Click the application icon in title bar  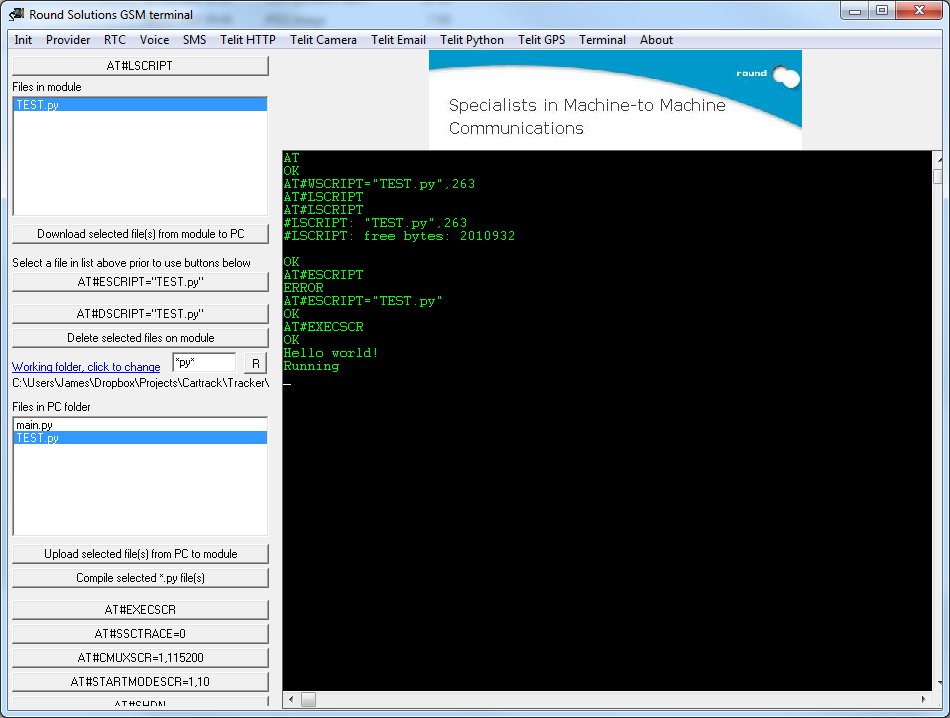pyautogui.click(x=17, y=14)
